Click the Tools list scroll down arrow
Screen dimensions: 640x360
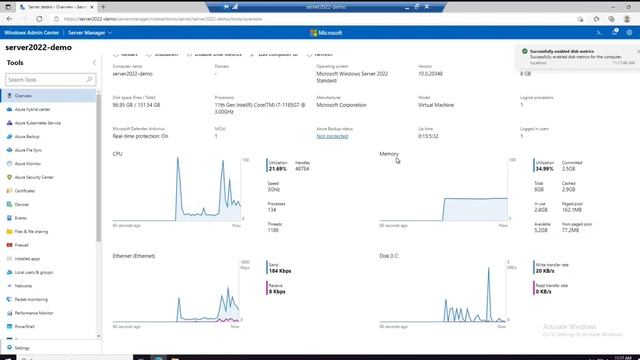[x=98, y=336]
